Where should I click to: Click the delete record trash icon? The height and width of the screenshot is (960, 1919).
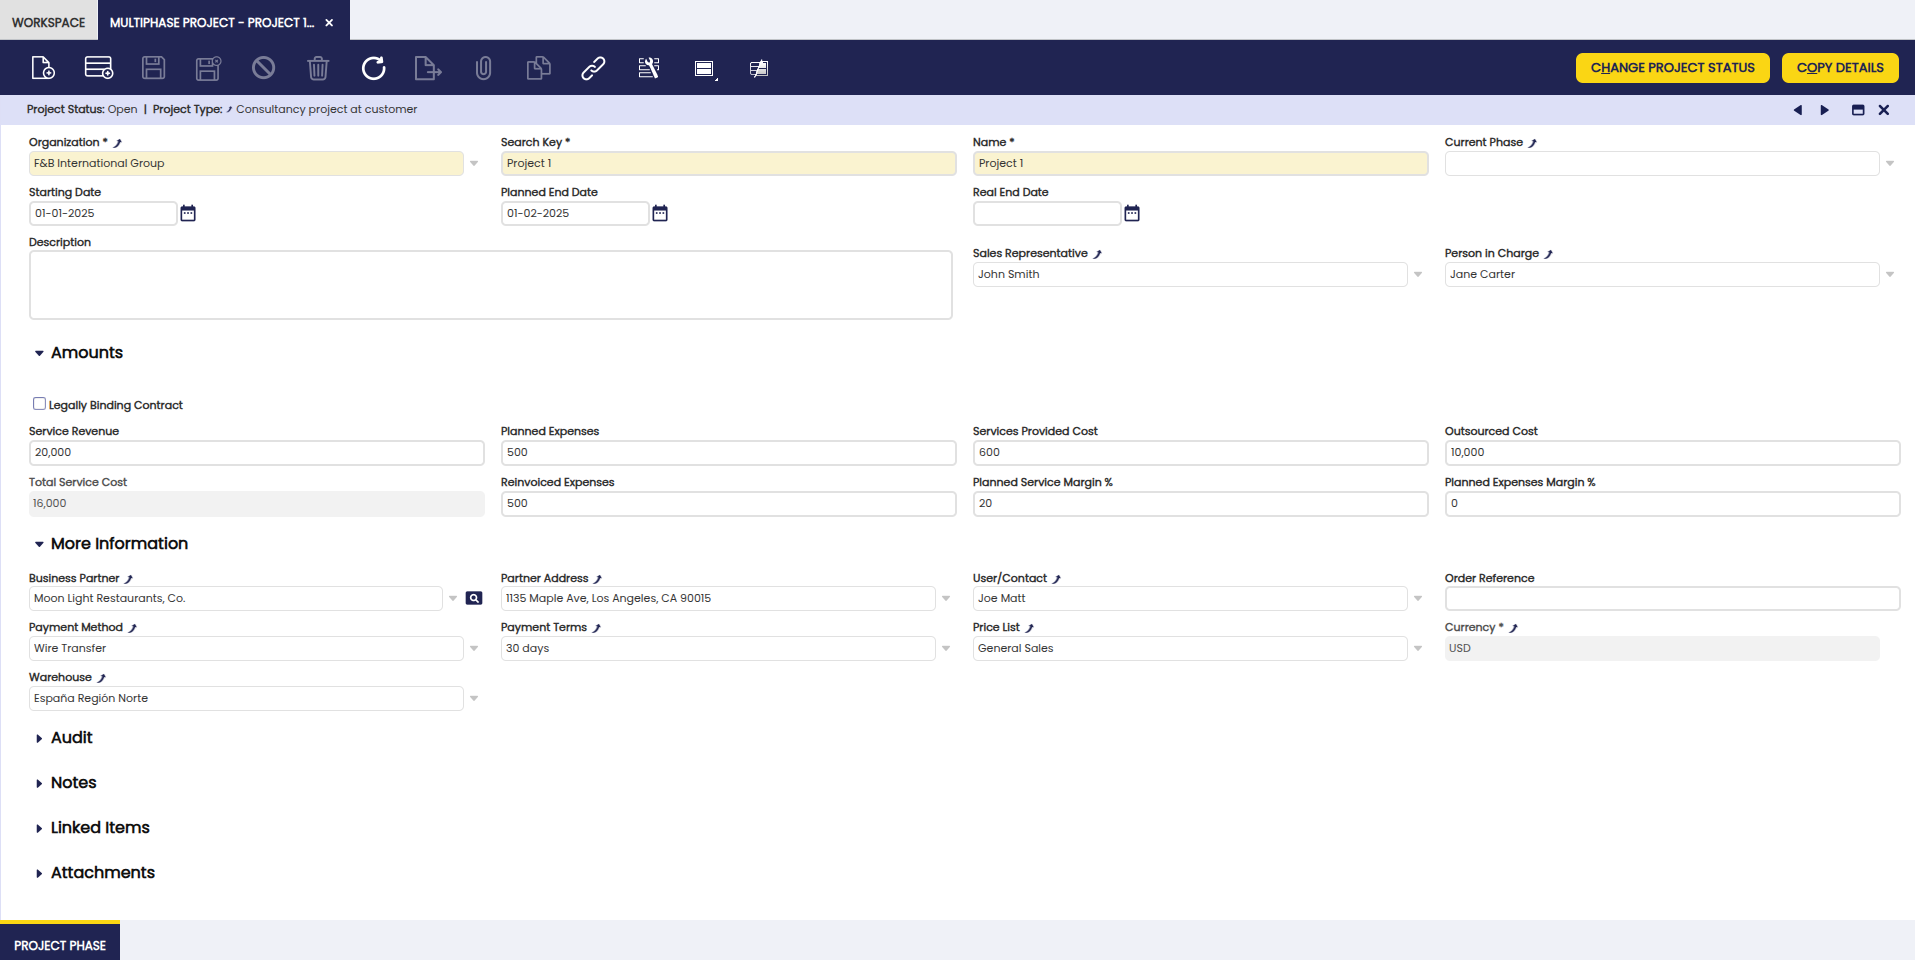(x=318, y=68)
